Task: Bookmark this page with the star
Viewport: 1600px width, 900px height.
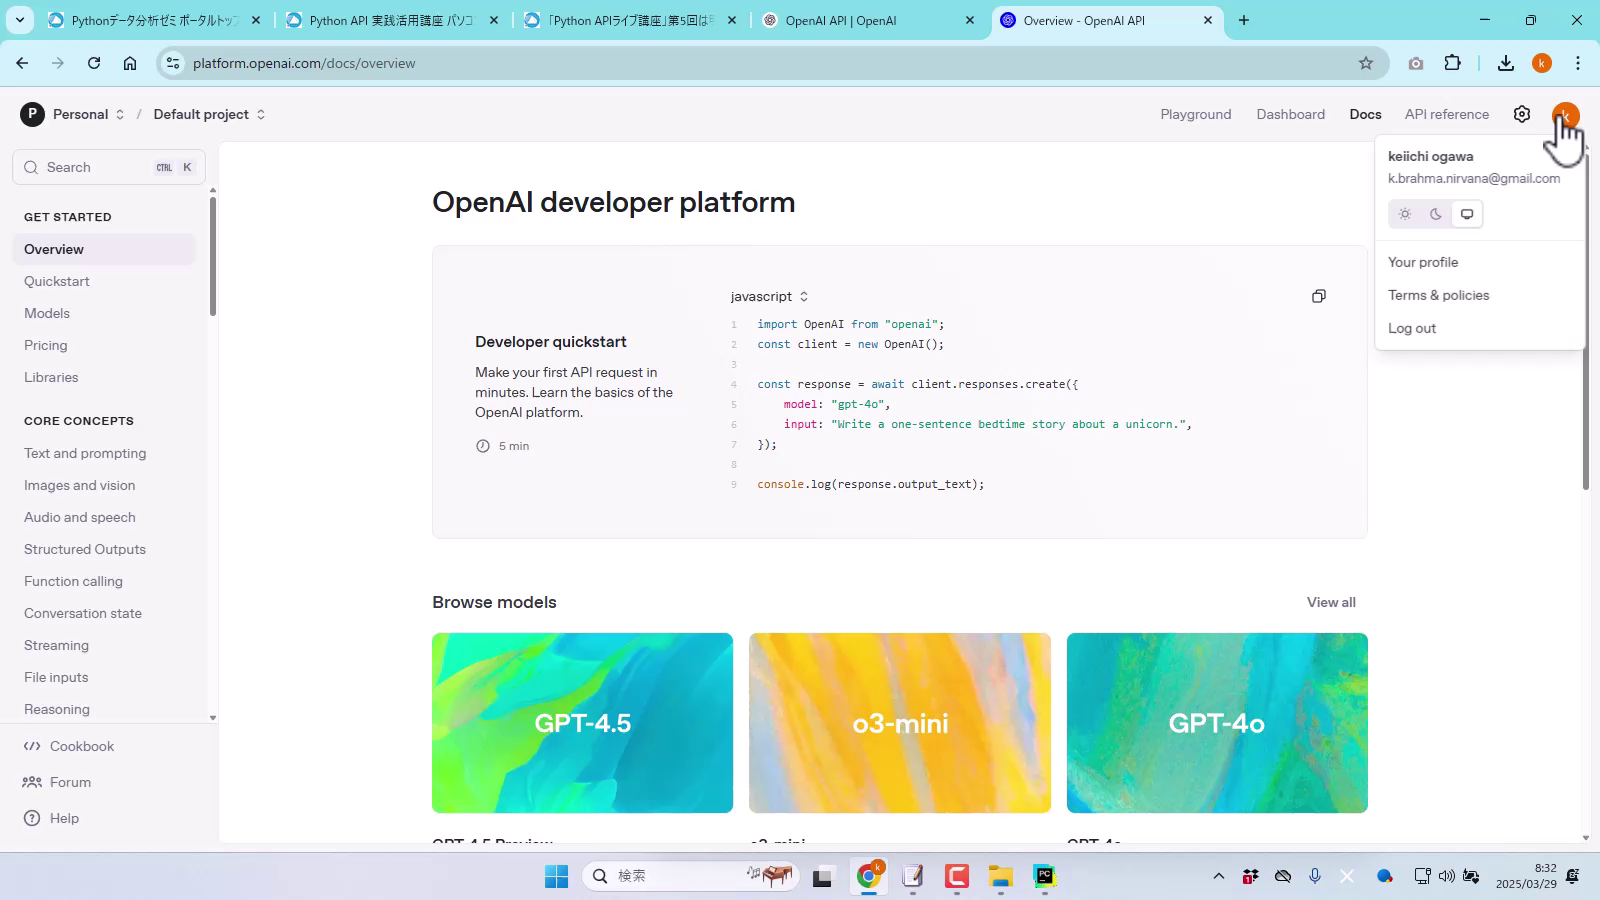Action: pyautogui.click(x=1365, y=63)
